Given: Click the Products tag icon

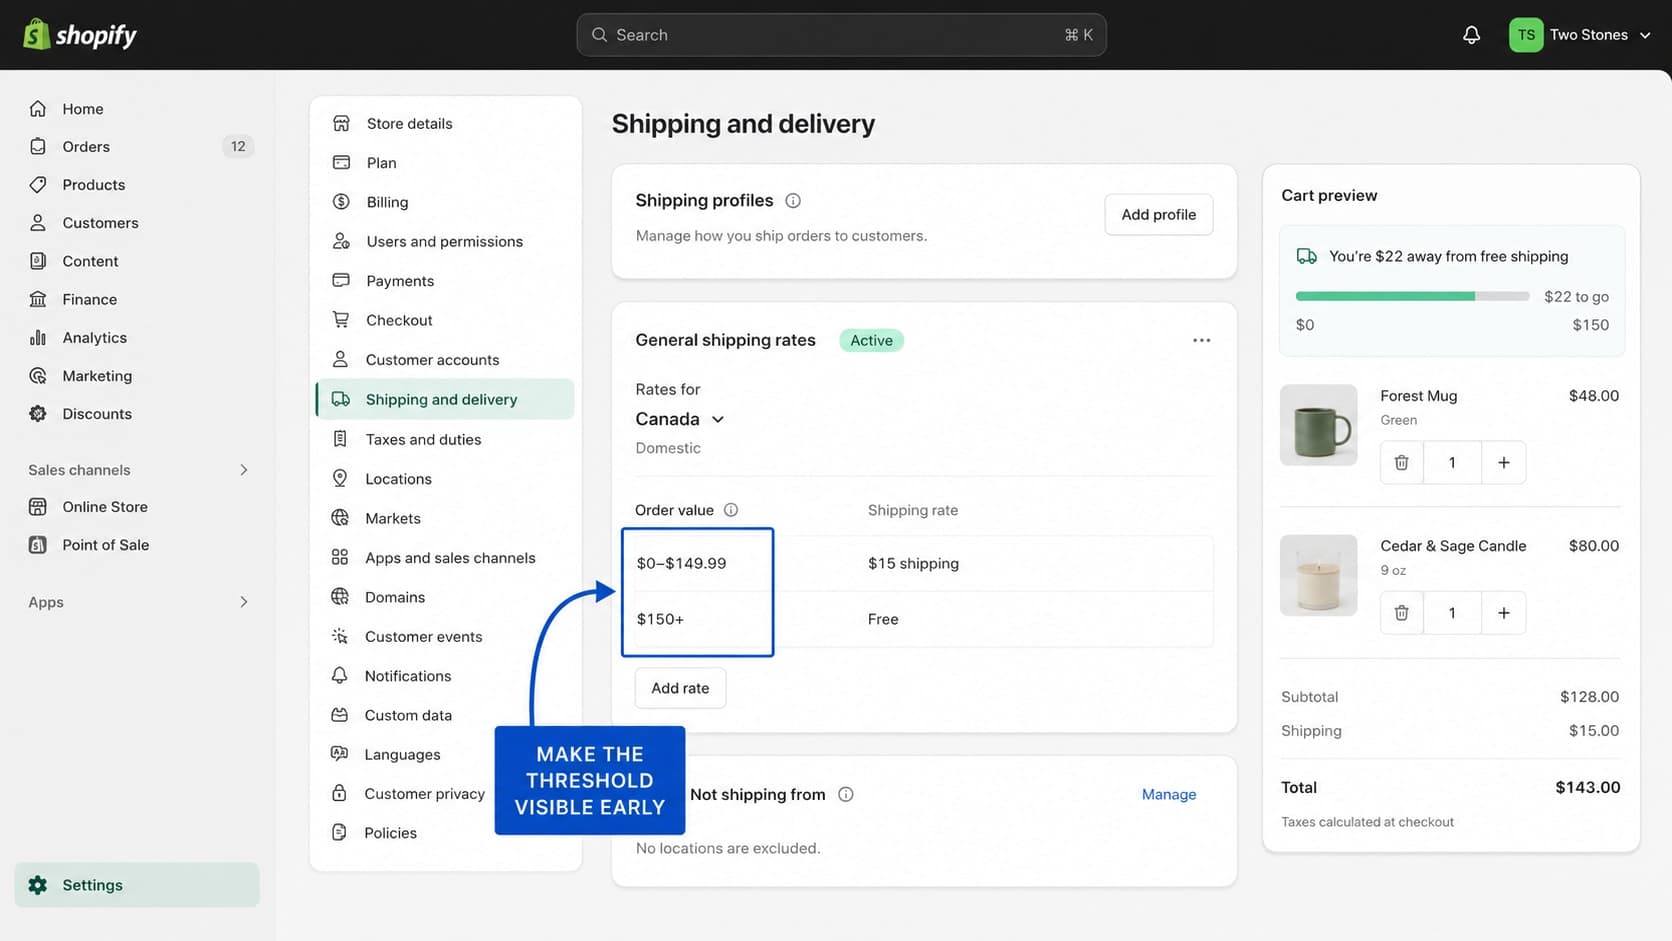Looking at the screenshot, I should pos(38,184).
